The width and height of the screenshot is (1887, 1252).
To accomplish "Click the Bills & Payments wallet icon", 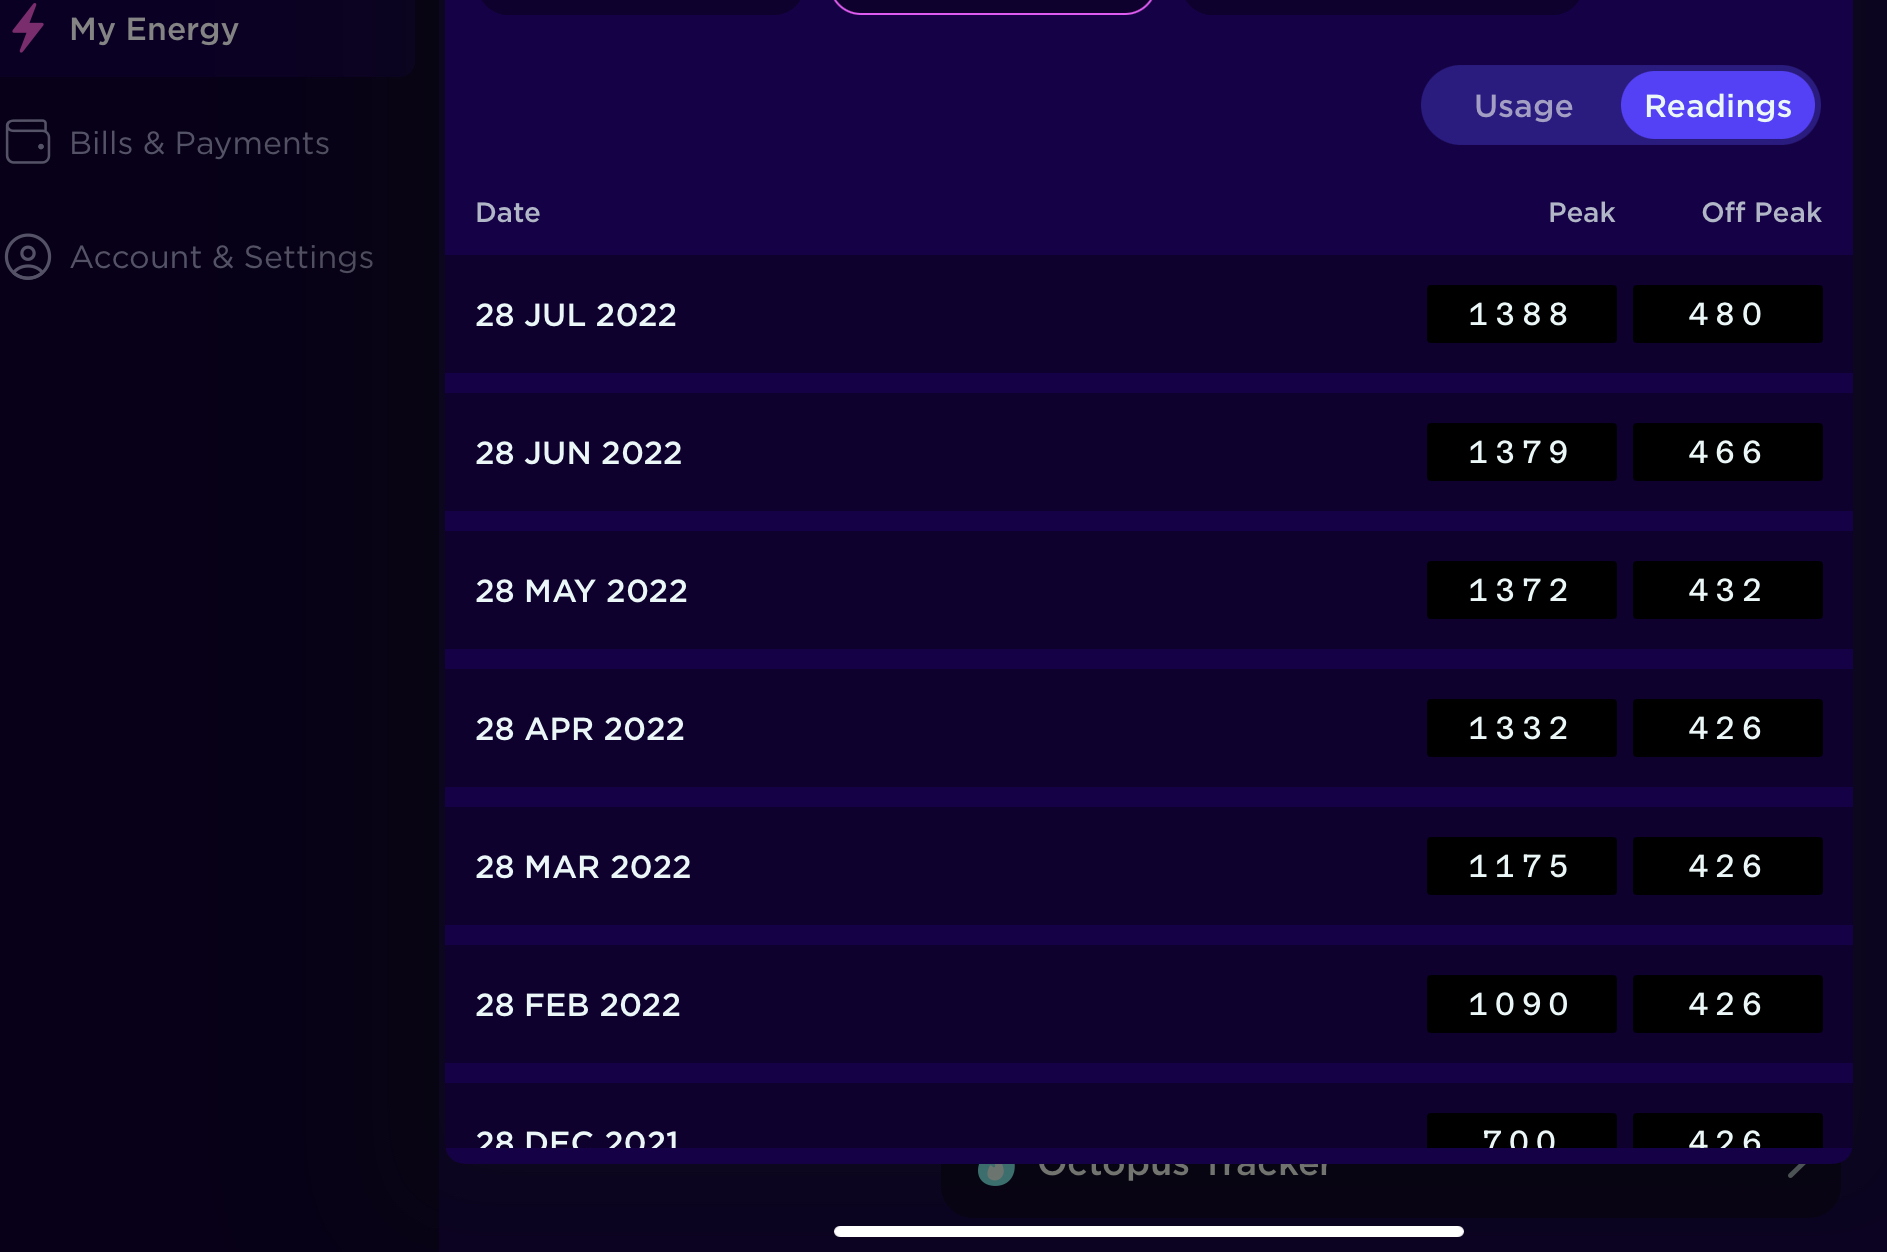I will click(x=28, y=142).
